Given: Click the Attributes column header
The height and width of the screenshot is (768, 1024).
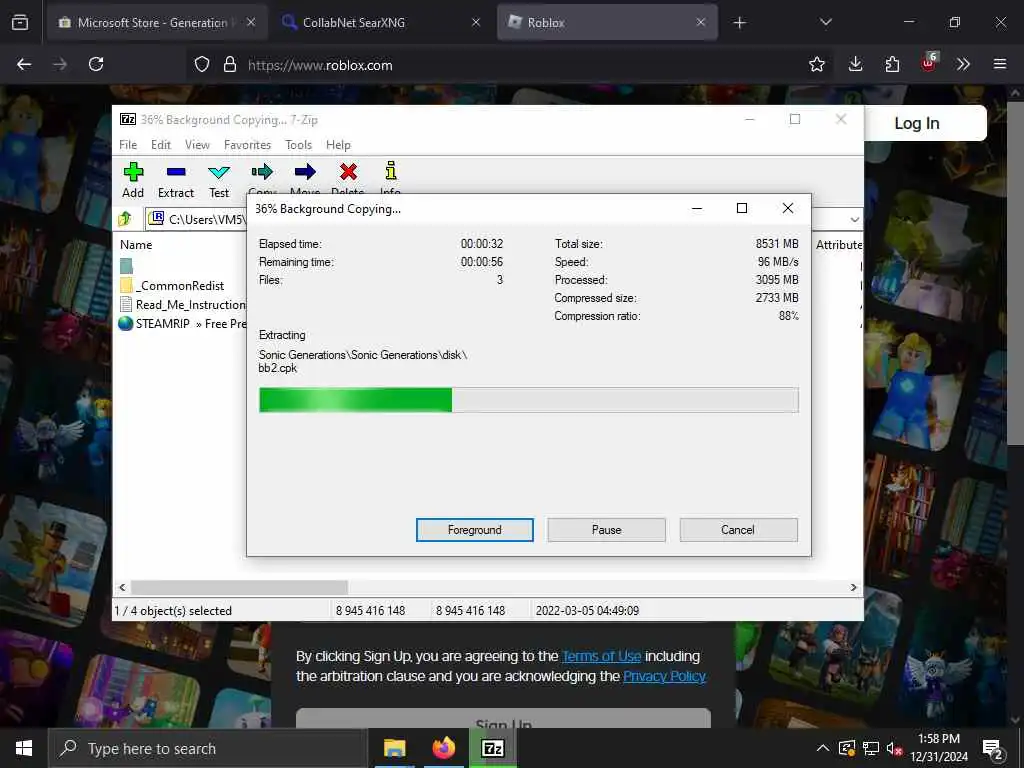Looking at the screenshot, I should click(839, 245).
